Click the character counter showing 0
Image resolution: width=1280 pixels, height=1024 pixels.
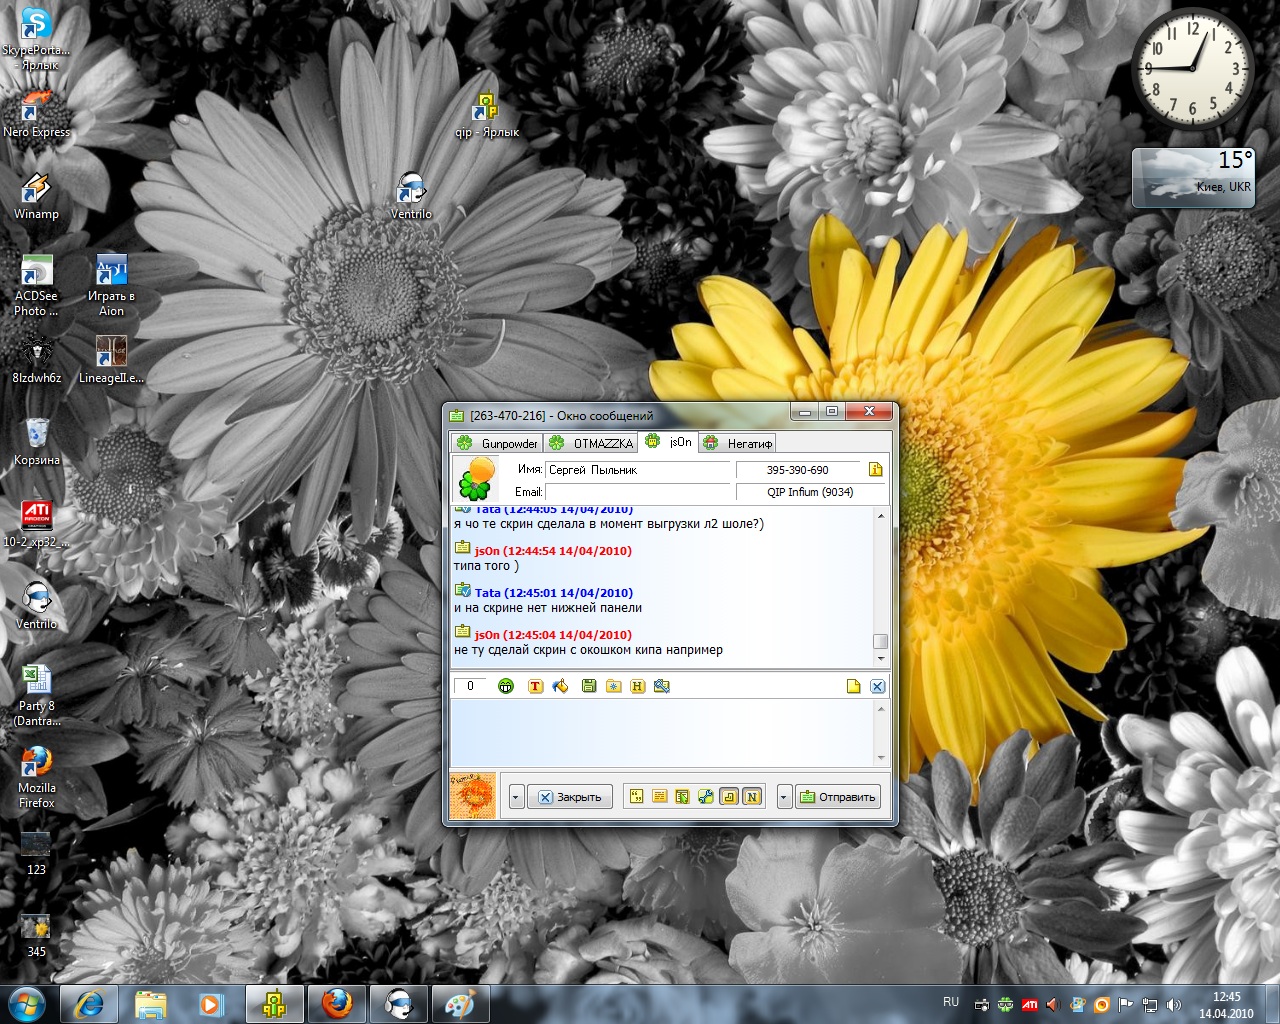pos(470,686)
